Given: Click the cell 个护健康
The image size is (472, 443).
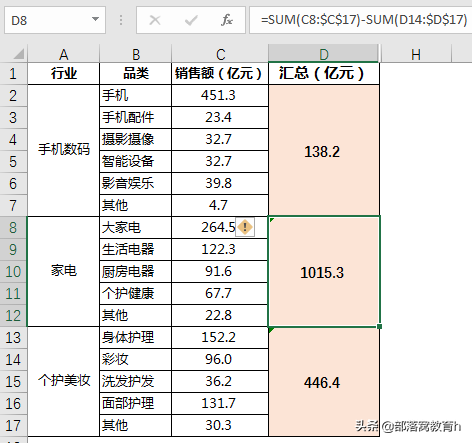Looking at the screenshot, I should tap(136, 294).
